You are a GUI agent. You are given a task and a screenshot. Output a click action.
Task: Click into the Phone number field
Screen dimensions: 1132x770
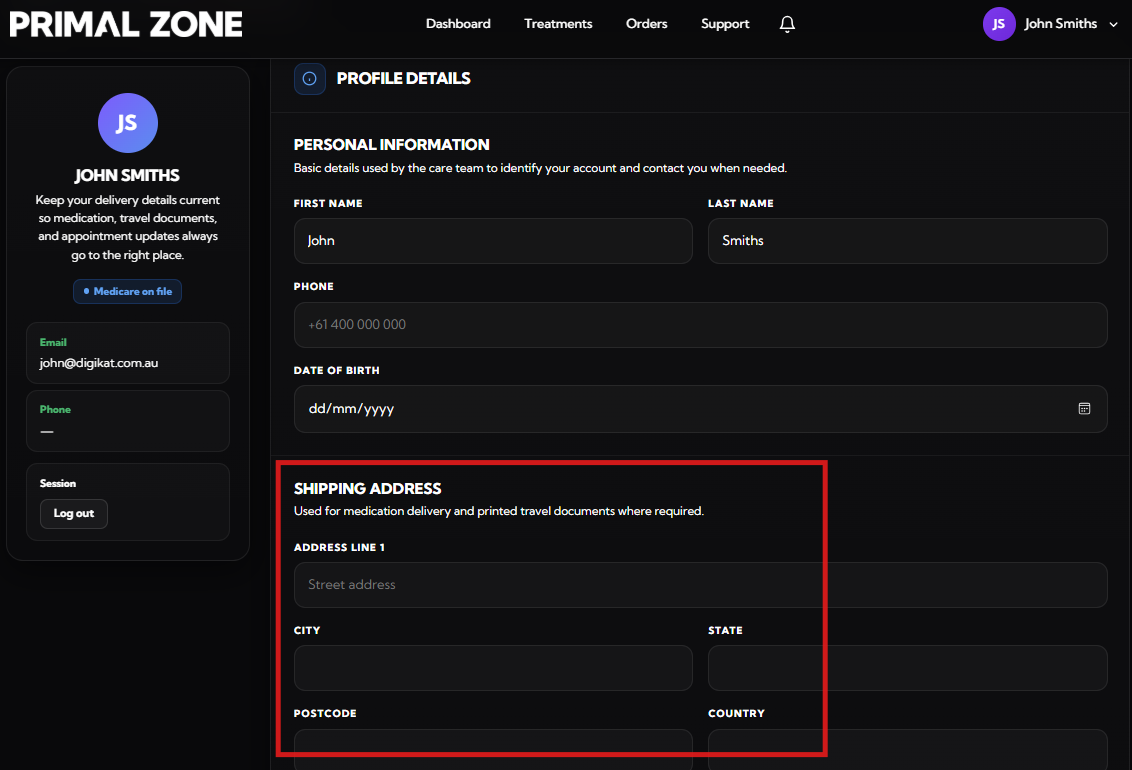tap(700, 325)
